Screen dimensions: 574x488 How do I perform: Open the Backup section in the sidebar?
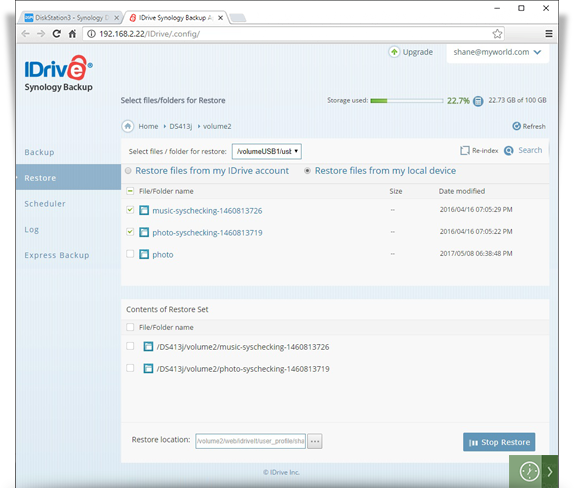pos(40,152)
